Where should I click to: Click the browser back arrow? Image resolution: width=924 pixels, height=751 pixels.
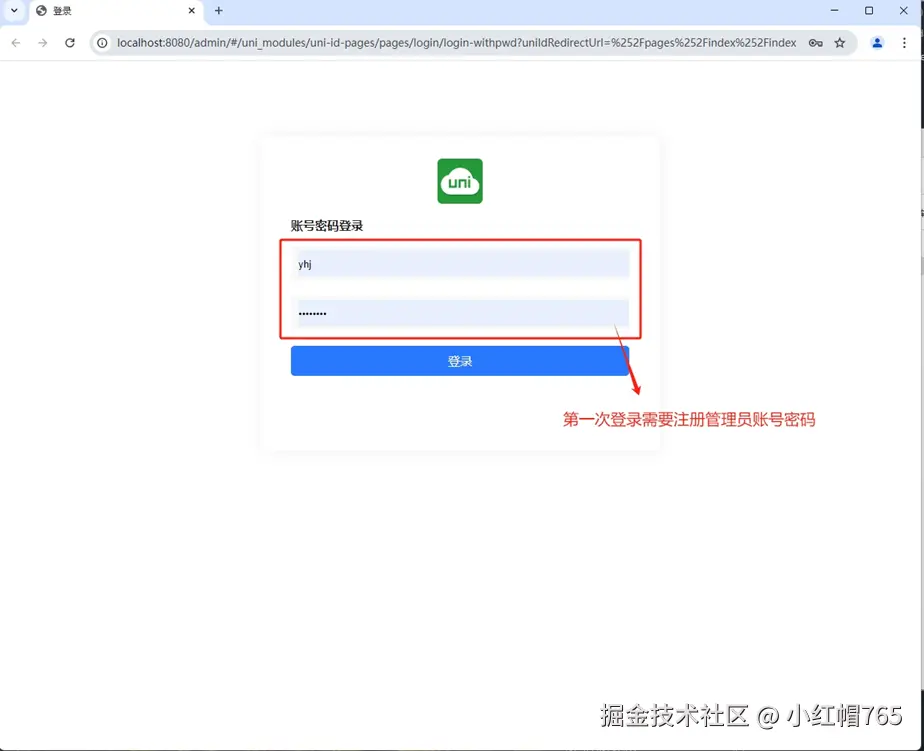pos(16,42)
